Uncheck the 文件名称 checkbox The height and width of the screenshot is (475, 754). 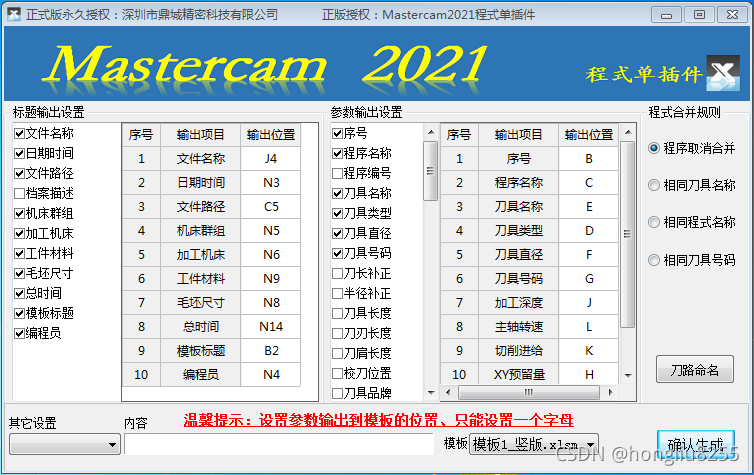pos(19,133)
